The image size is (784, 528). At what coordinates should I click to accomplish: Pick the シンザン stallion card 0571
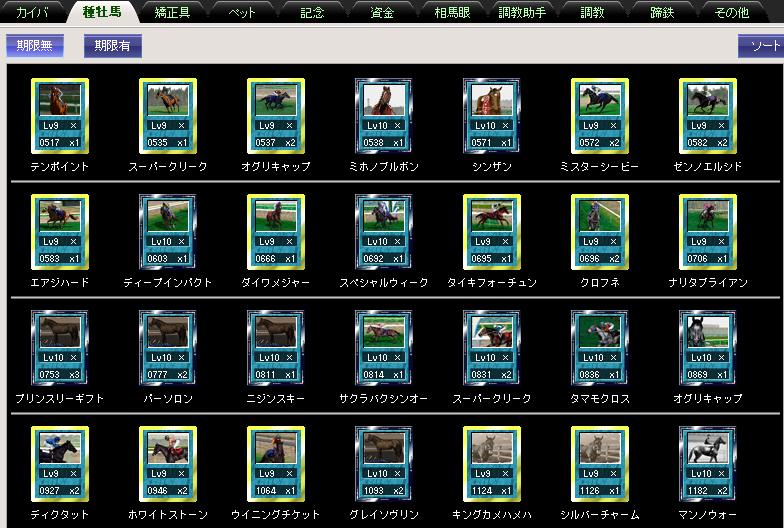pyautogui.click(x=492, y=116)
